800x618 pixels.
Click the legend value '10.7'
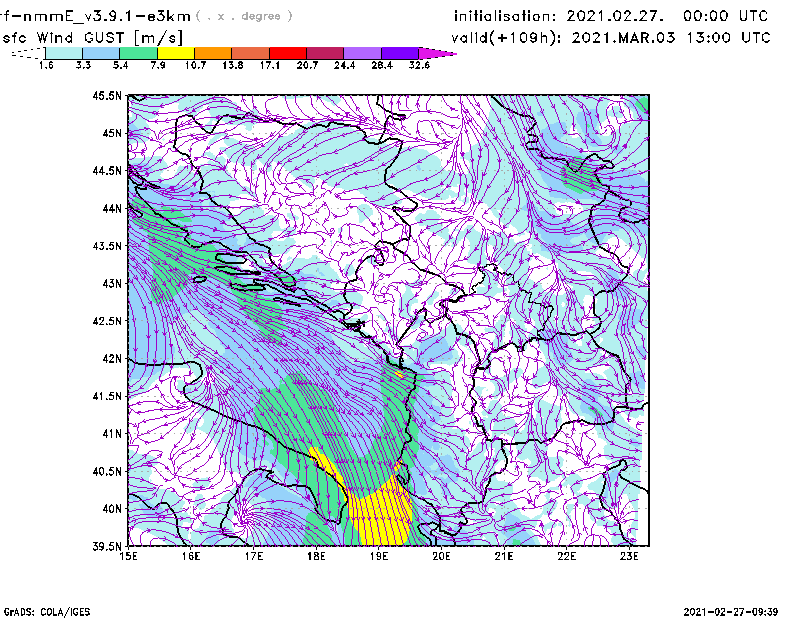click(x=195, y=65)
